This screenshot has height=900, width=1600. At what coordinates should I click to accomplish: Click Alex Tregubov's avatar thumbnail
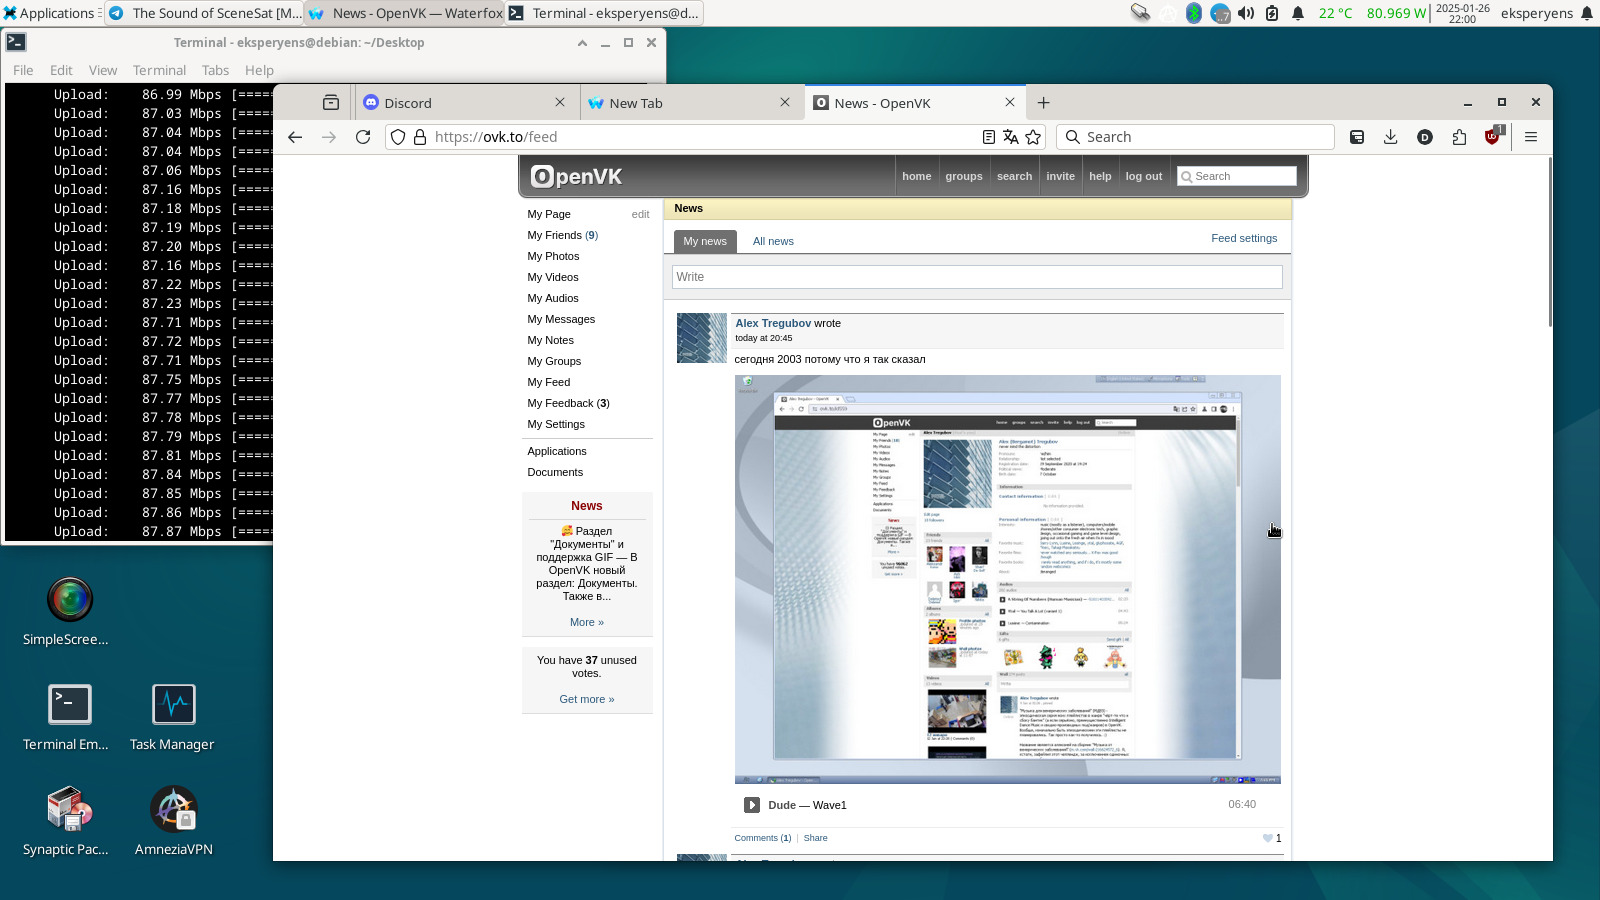(702, 338)
